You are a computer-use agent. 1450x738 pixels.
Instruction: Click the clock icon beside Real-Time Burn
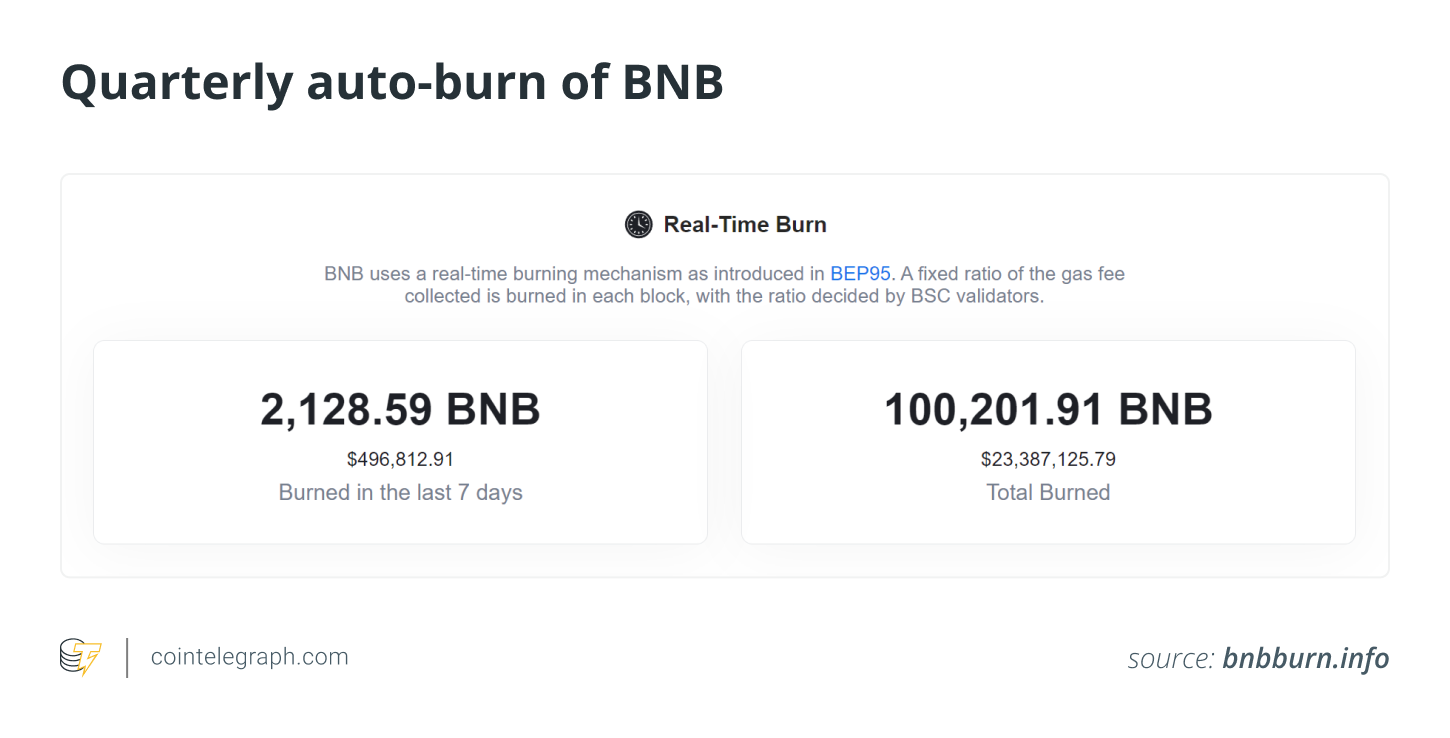click(638, 224)
